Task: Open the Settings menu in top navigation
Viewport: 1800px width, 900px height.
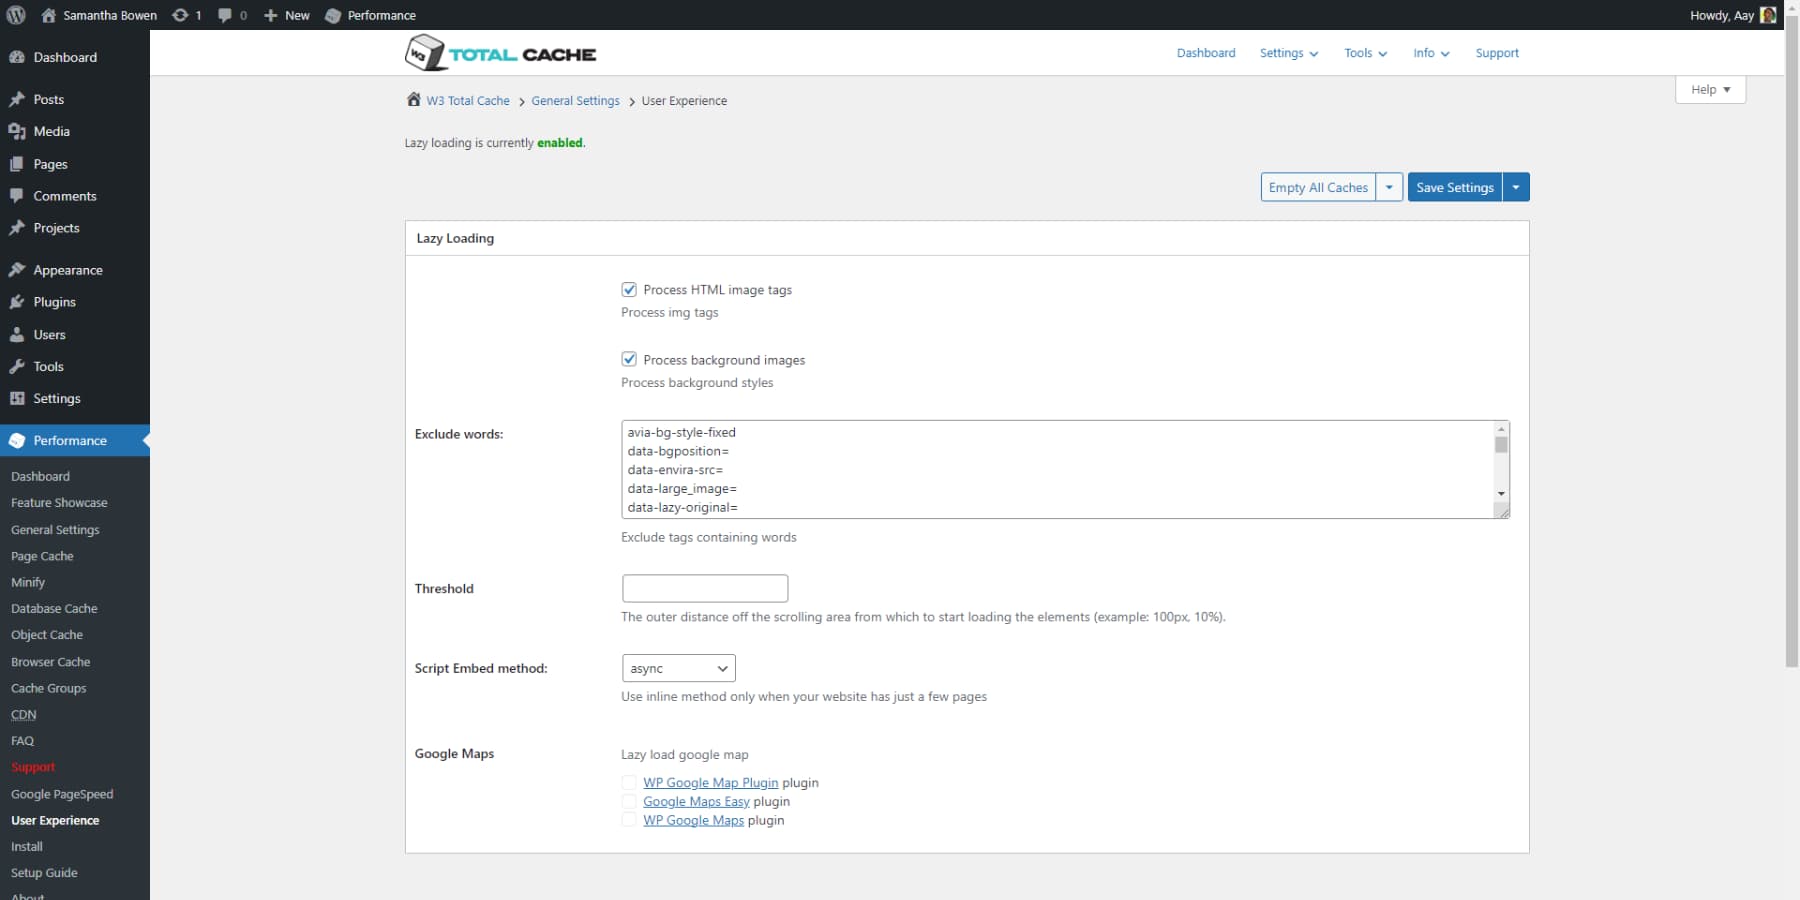Action: [1288, 53]
